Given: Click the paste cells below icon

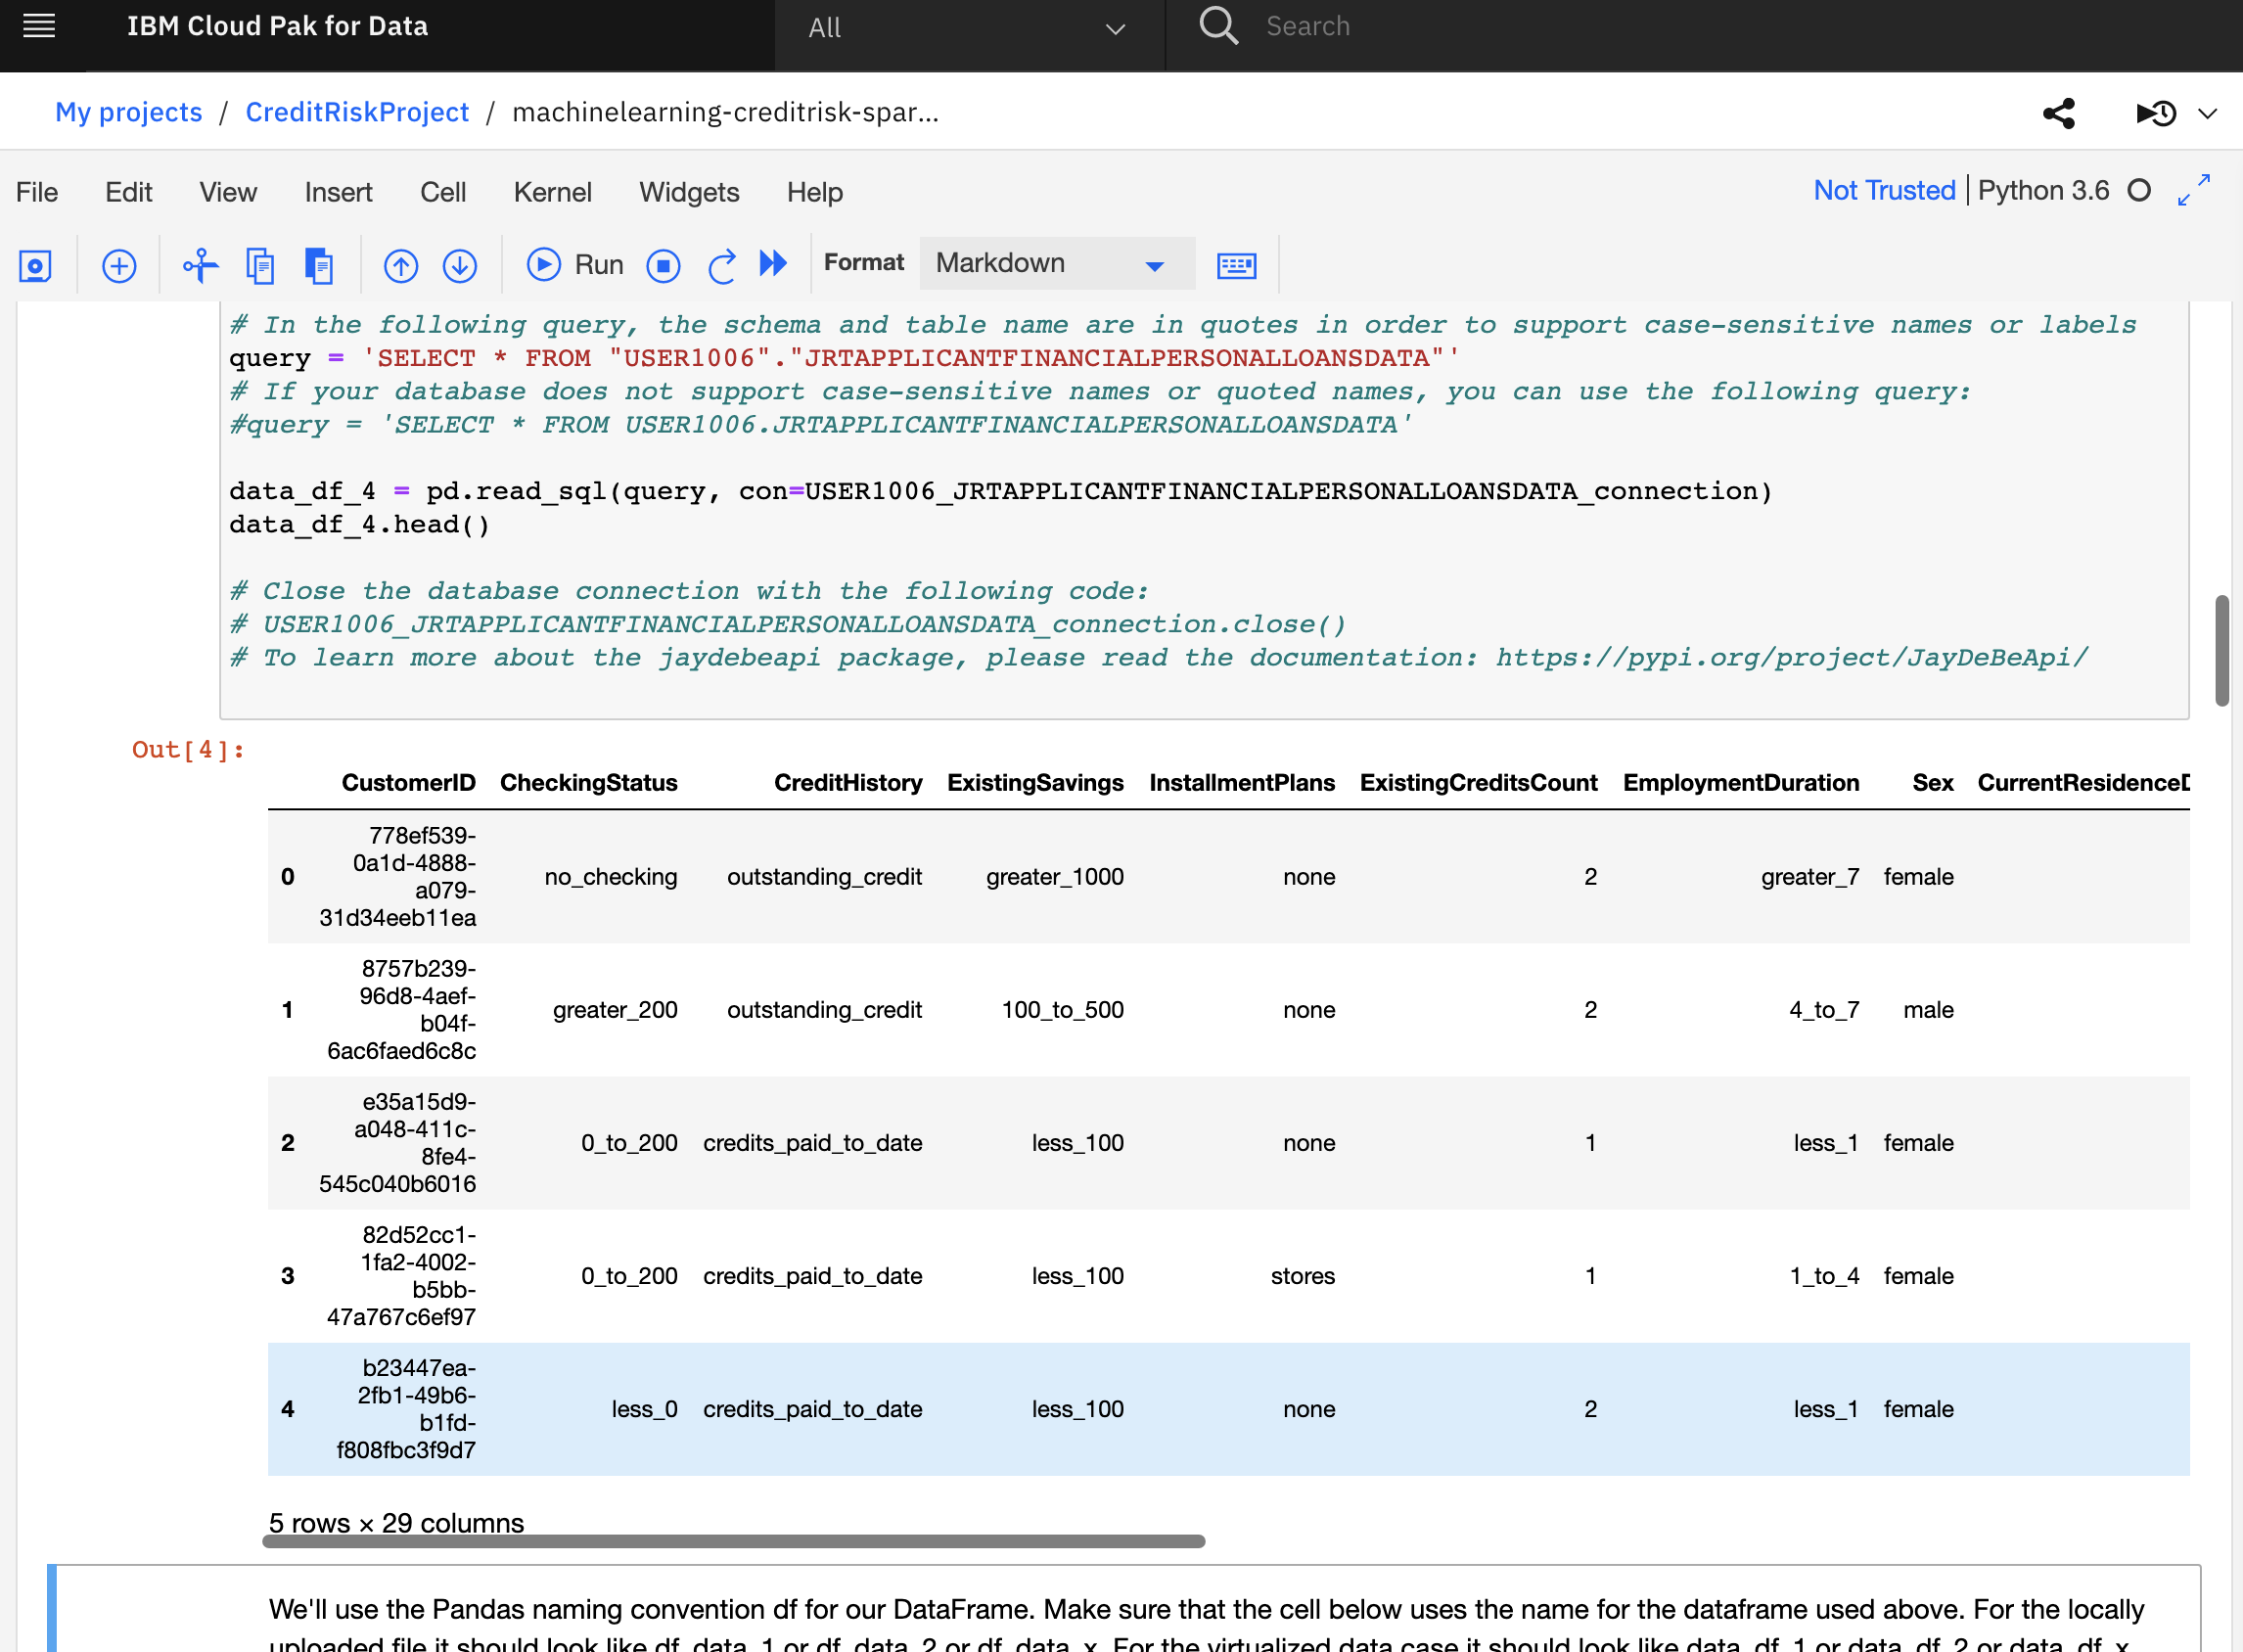Looking at the screenshot, I should point(317,264).
